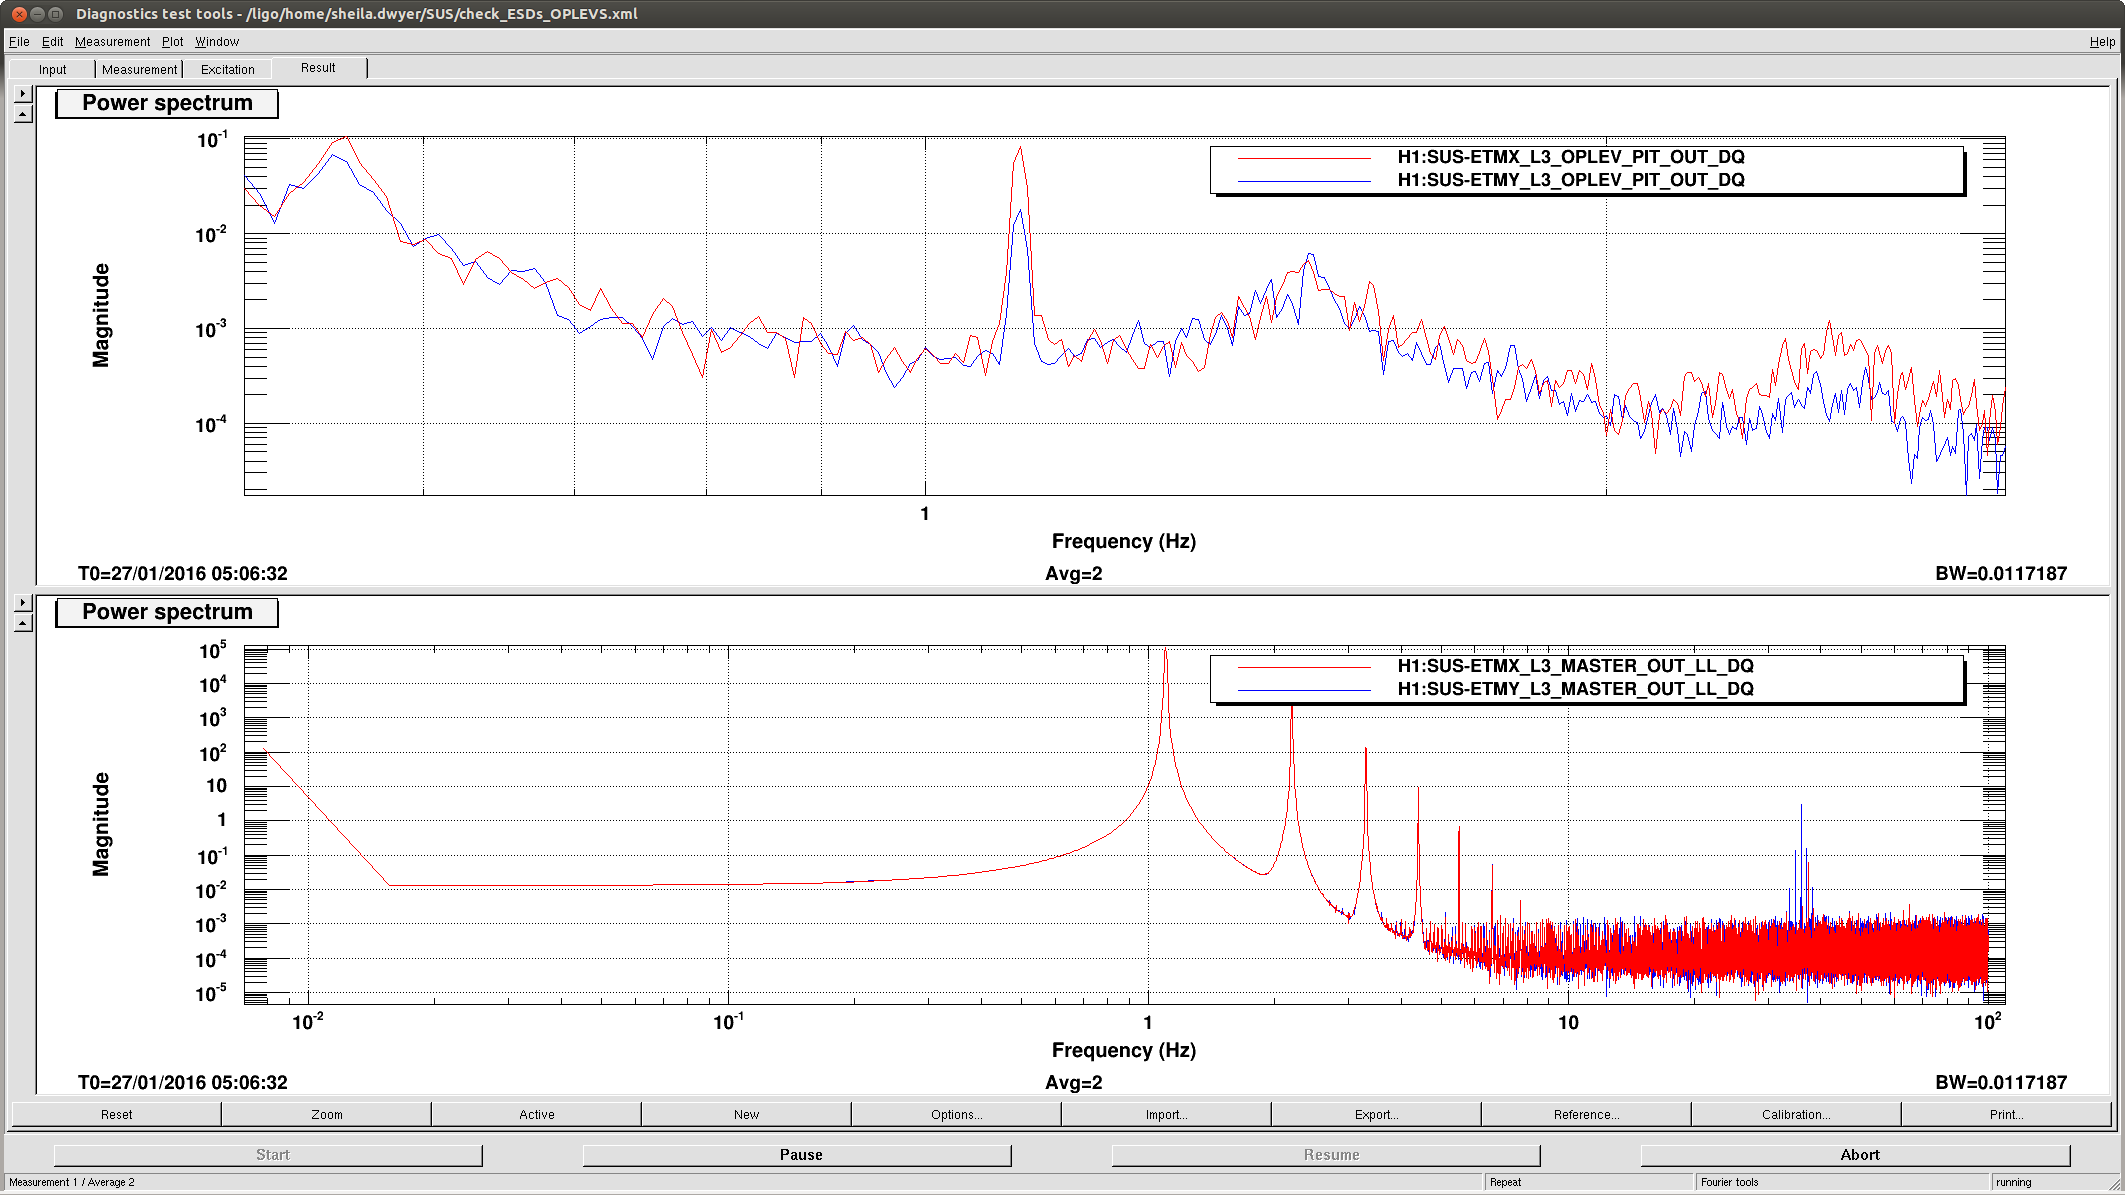The width and height of the screenshot is (2125, 1195).
Task: Click the Reference... button
Action: [x=1586, y=1114]
